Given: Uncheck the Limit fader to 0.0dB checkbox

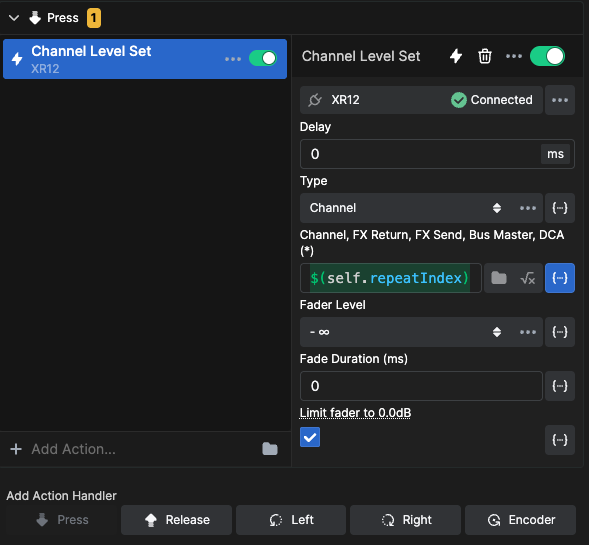Looking at the screenshot, I should (x=310, y=437).
